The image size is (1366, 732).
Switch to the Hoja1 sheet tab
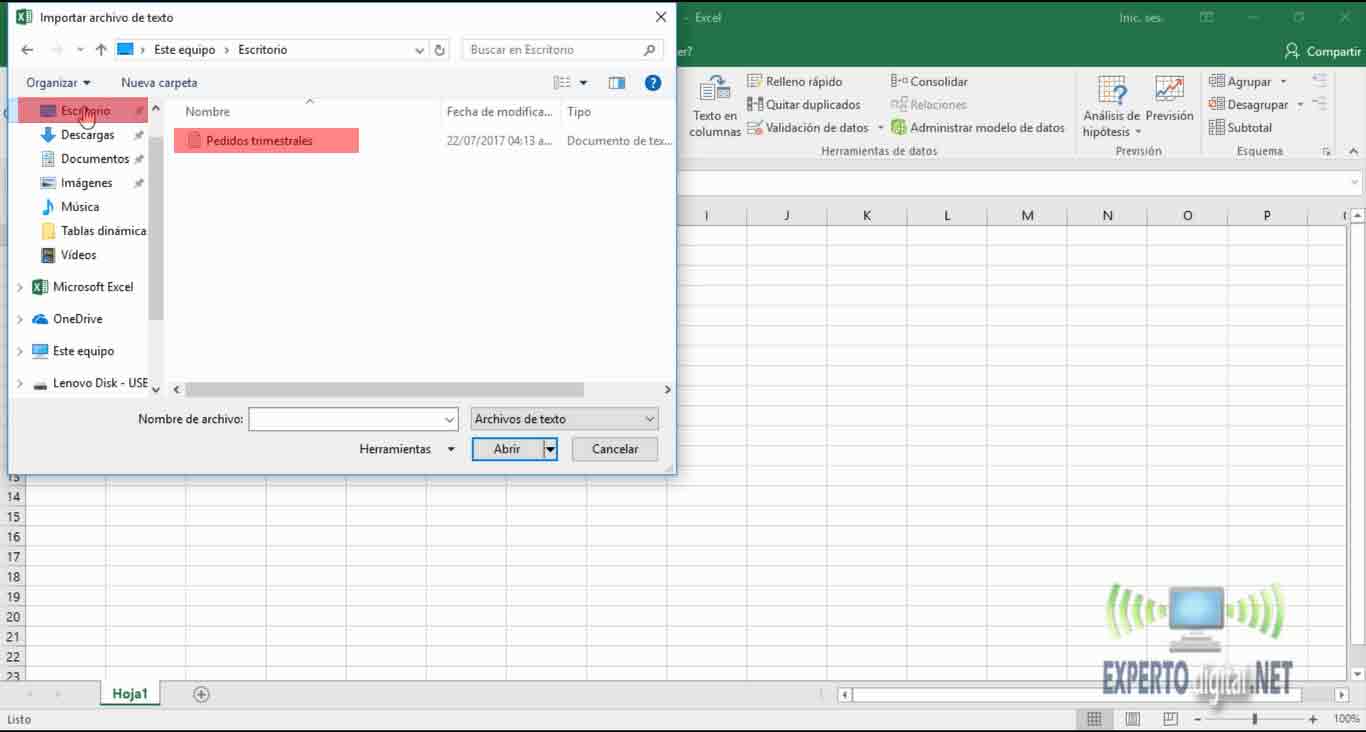130,692
